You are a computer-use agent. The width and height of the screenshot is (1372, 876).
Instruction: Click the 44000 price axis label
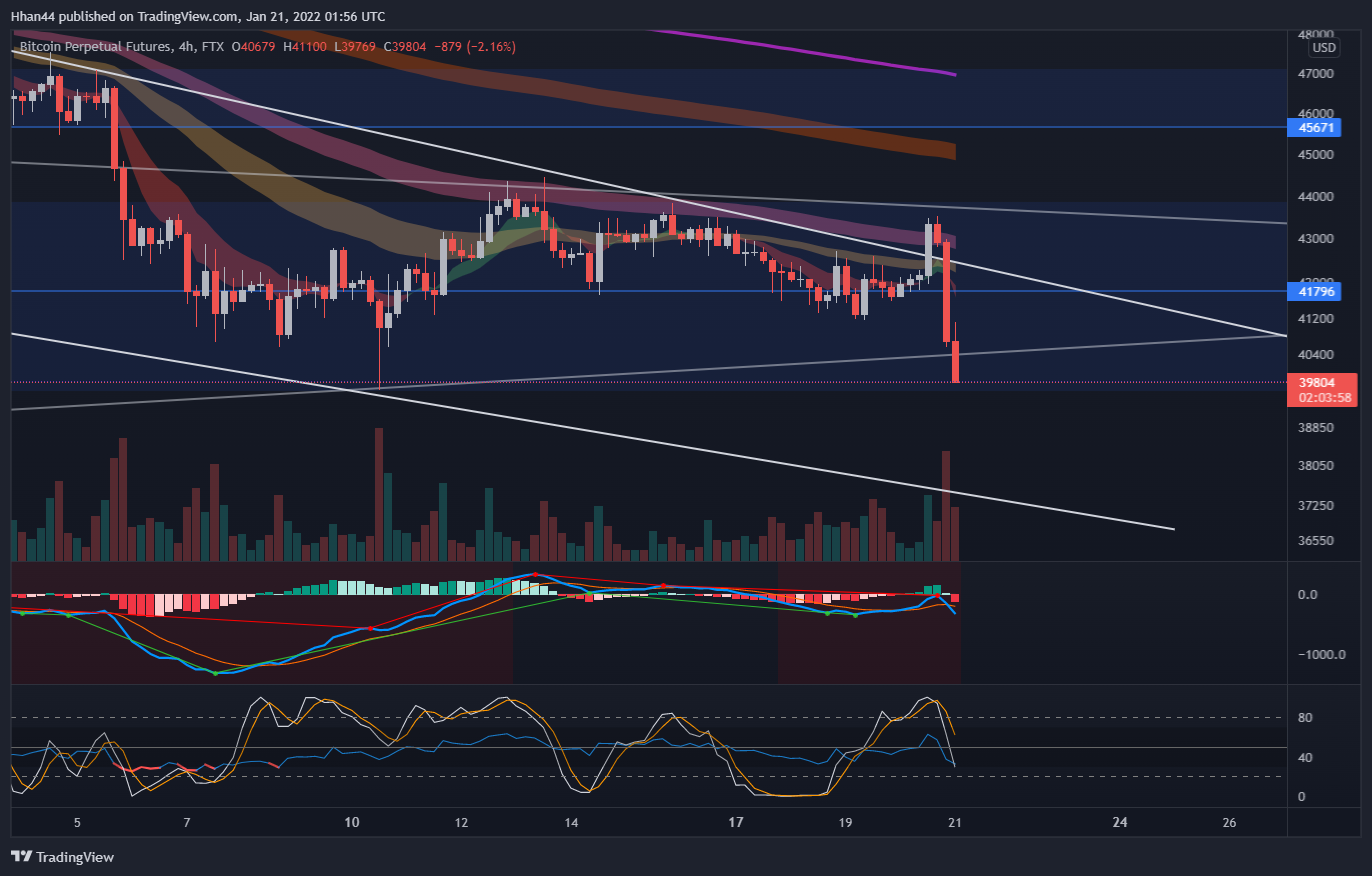click(x=1314, y=197)
